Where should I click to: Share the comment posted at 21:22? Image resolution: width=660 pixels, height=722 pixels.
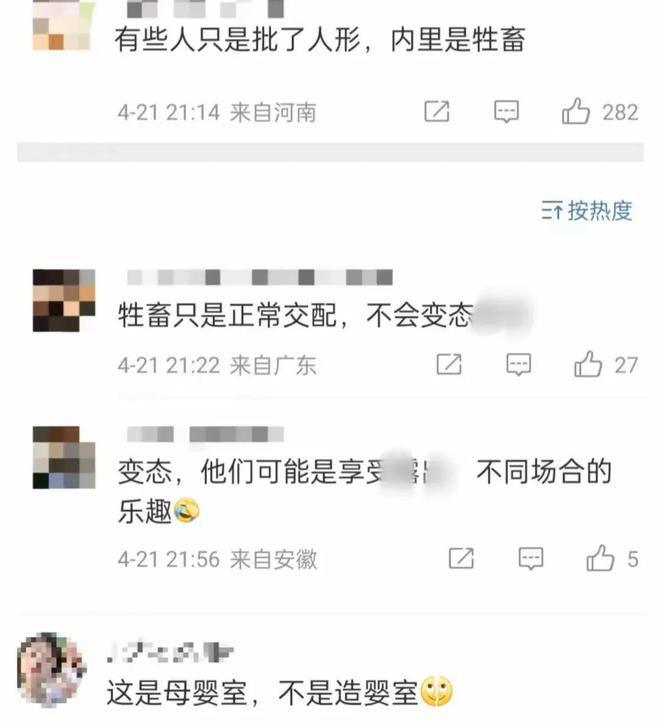click(x=449, y=364)
